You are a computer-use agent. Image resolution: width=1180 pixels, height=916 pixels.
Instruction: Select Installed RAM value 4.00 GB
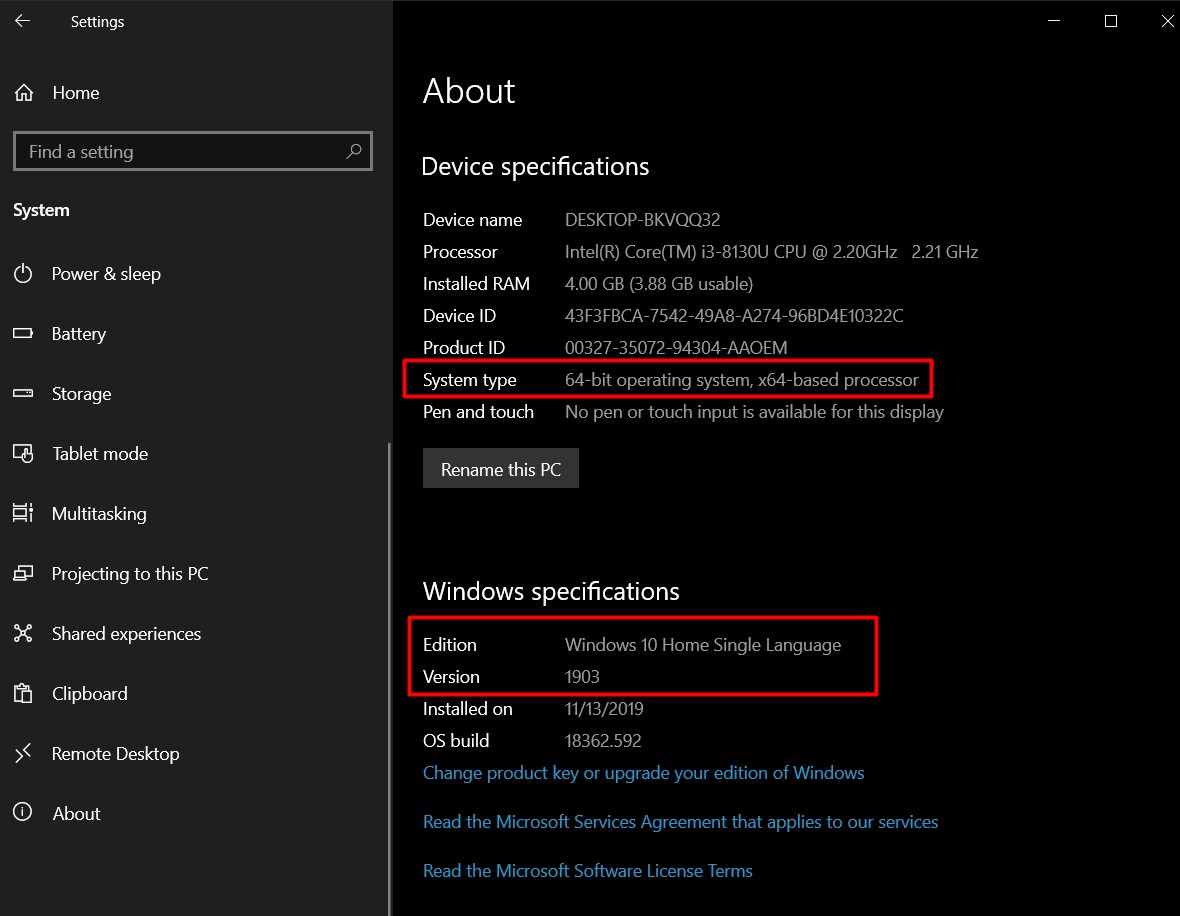point(658,284)
